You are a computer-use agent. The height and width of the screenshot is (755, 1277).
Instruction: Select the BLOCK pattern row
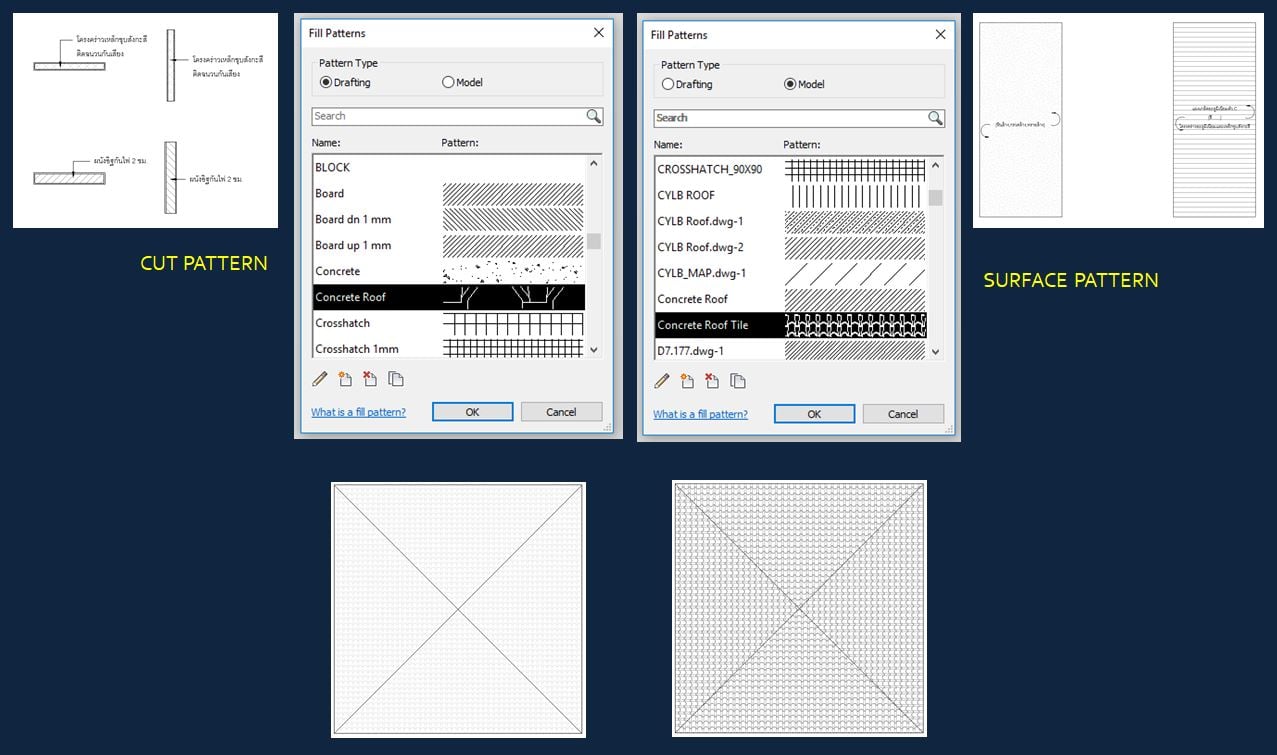[x=449, y=167]
